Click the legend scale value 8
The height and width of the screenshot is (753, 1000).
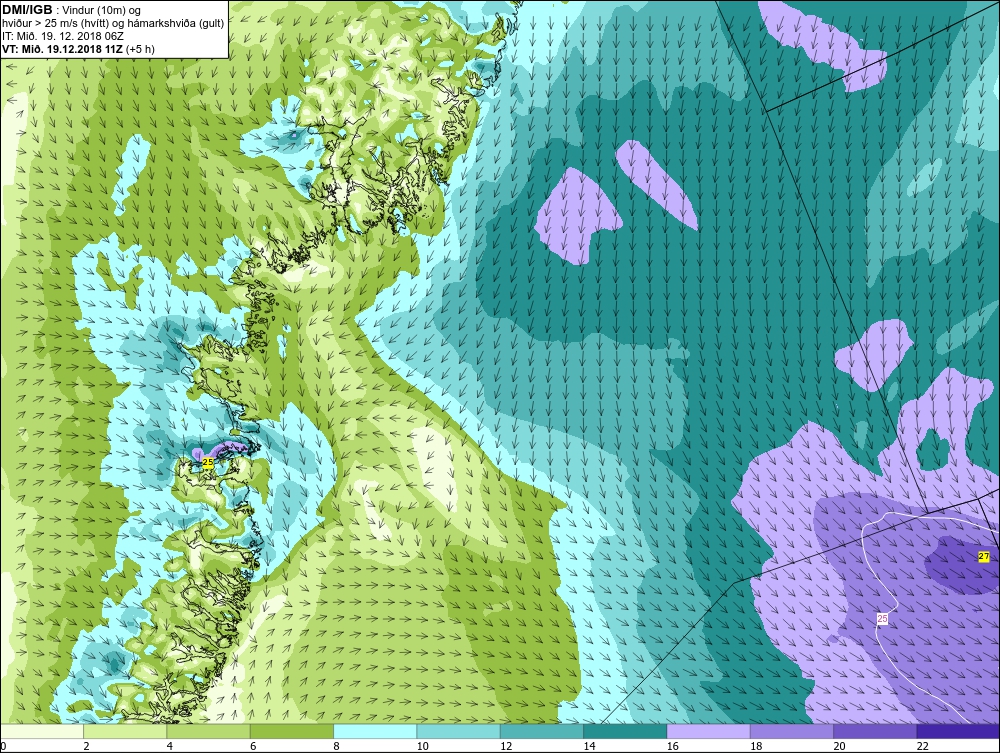[336, 747]
